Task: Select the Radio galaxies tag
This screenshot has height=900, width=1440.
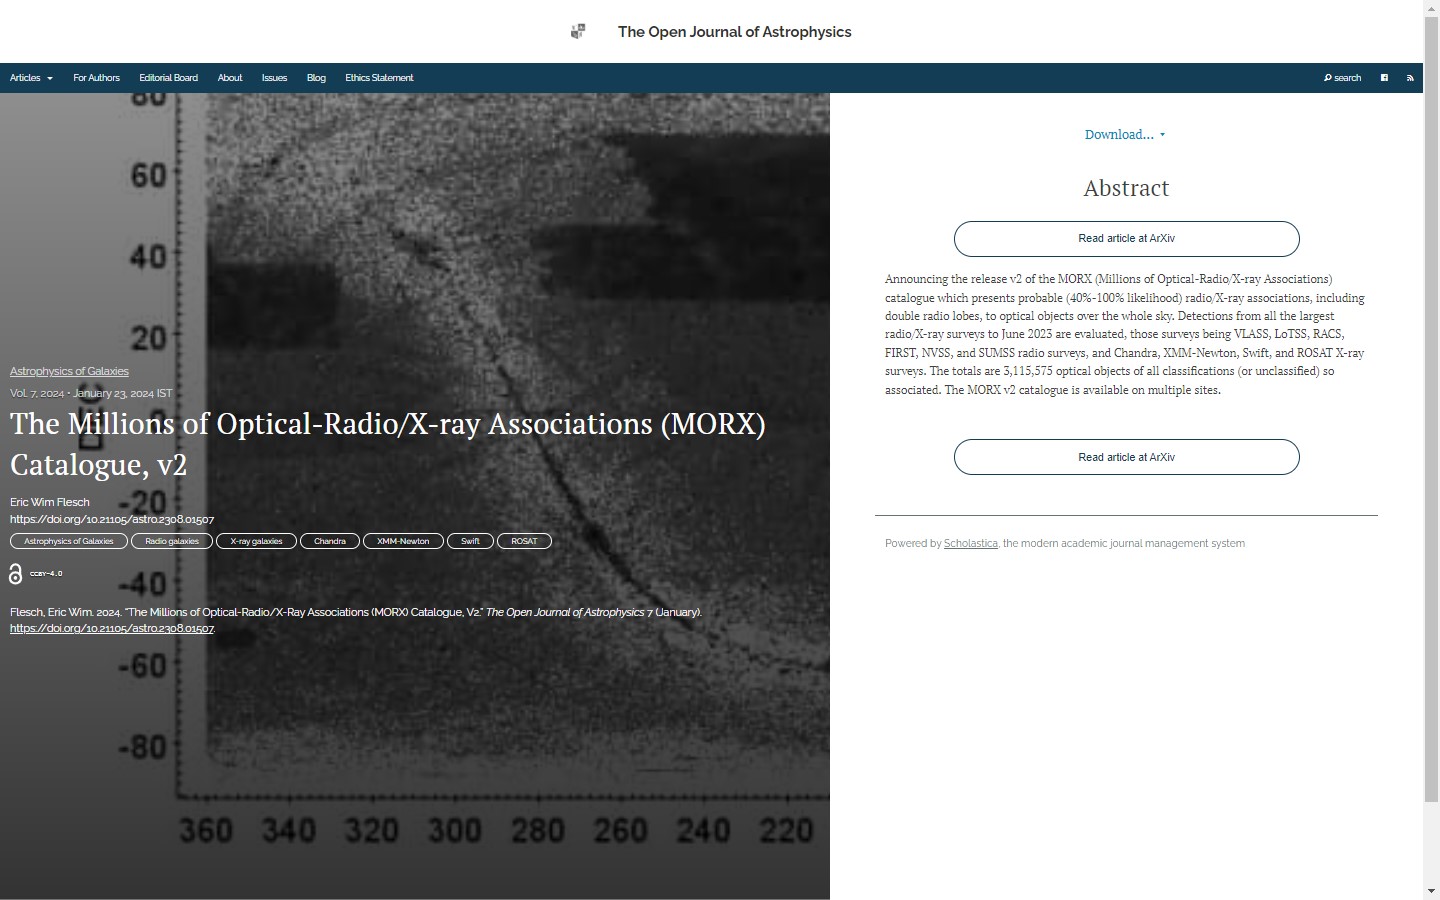Action: [x=172, y=541]
